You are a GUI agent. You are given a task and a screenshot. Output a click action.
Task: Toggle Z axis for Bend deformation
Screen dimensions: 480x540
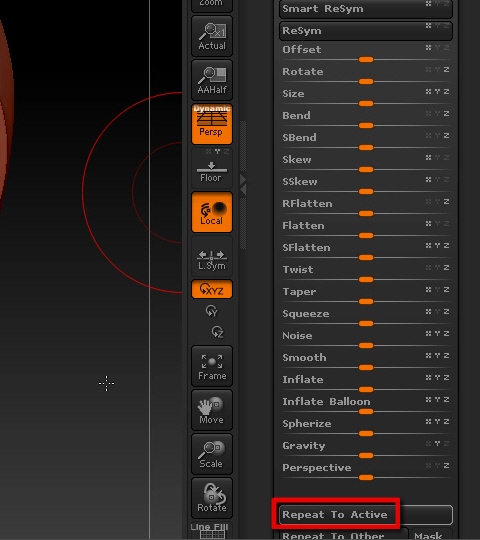click(x=446, y=114)
